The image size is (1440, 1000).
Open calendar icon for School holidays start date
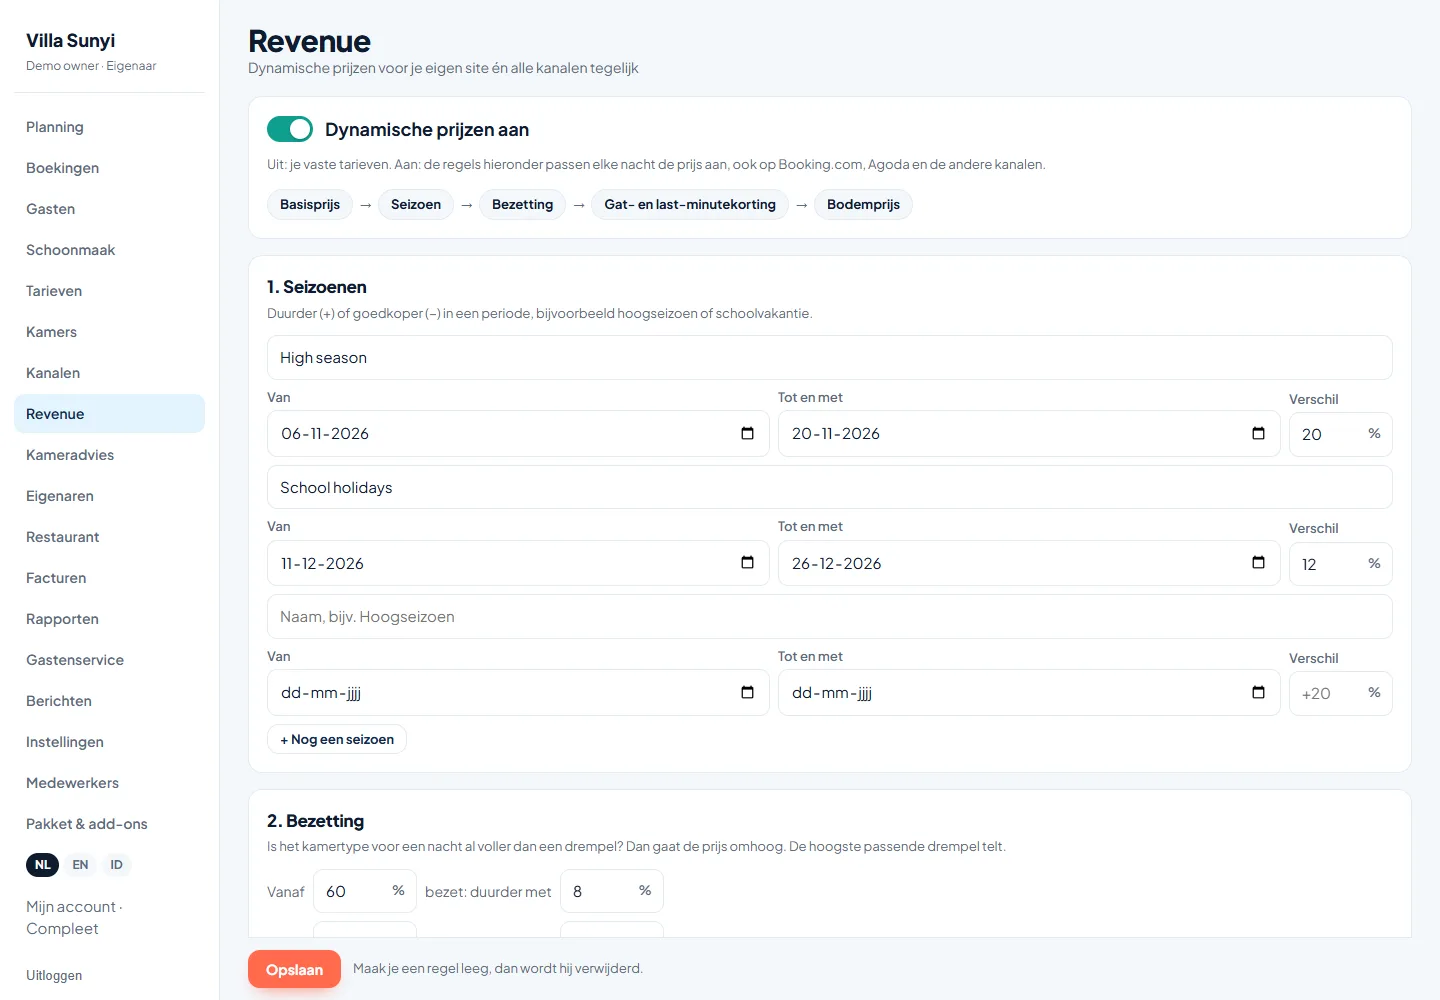coord(747,562)
